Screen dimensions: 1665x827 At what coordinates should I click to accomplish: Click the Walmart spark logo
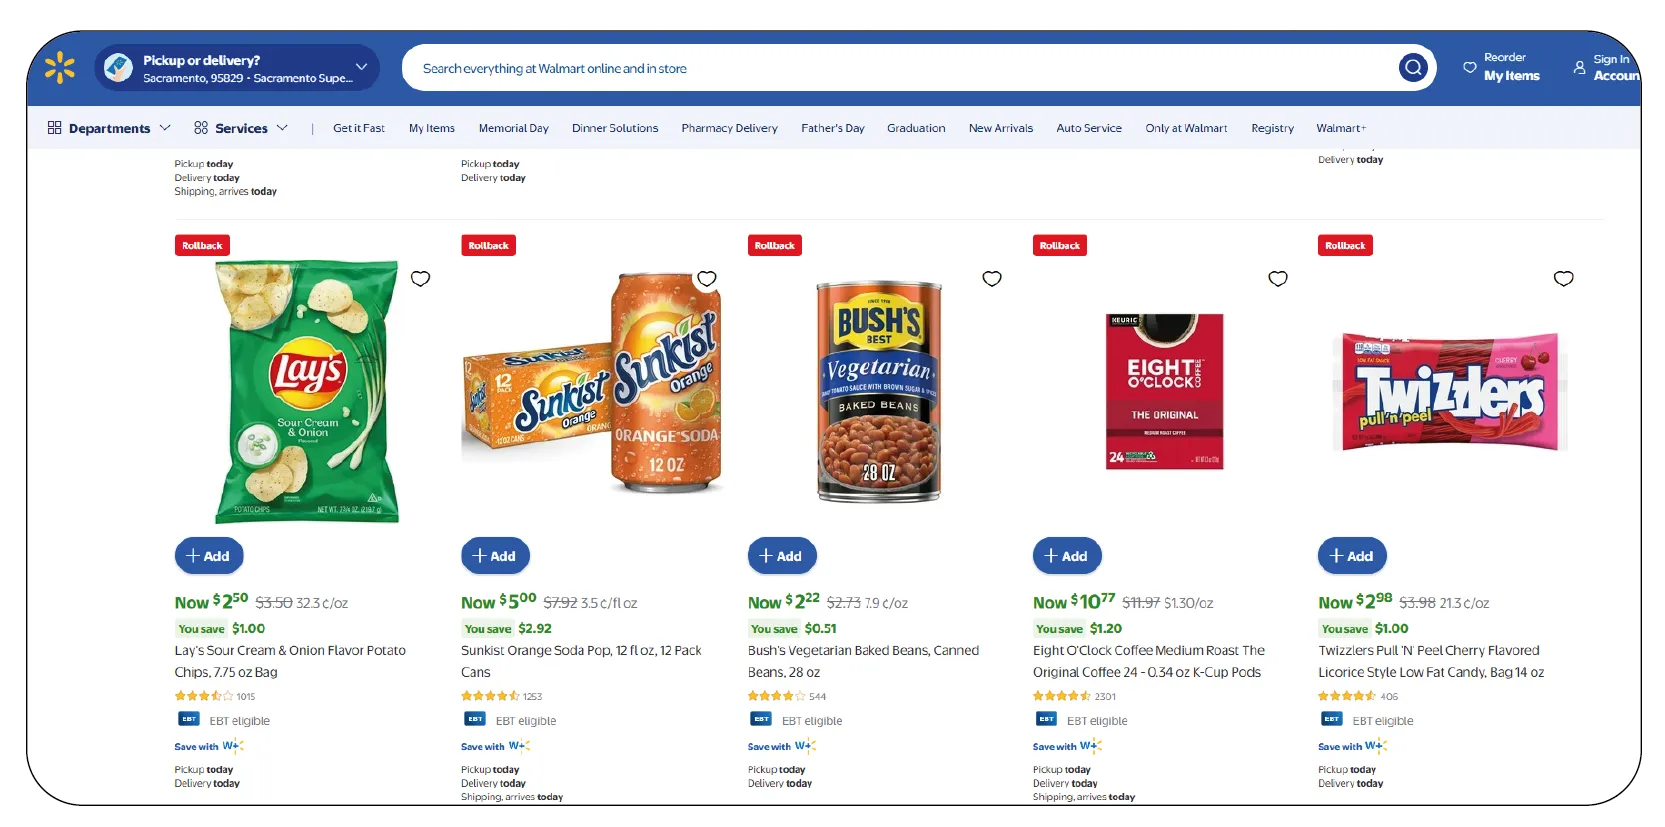[x=60, y=68]
